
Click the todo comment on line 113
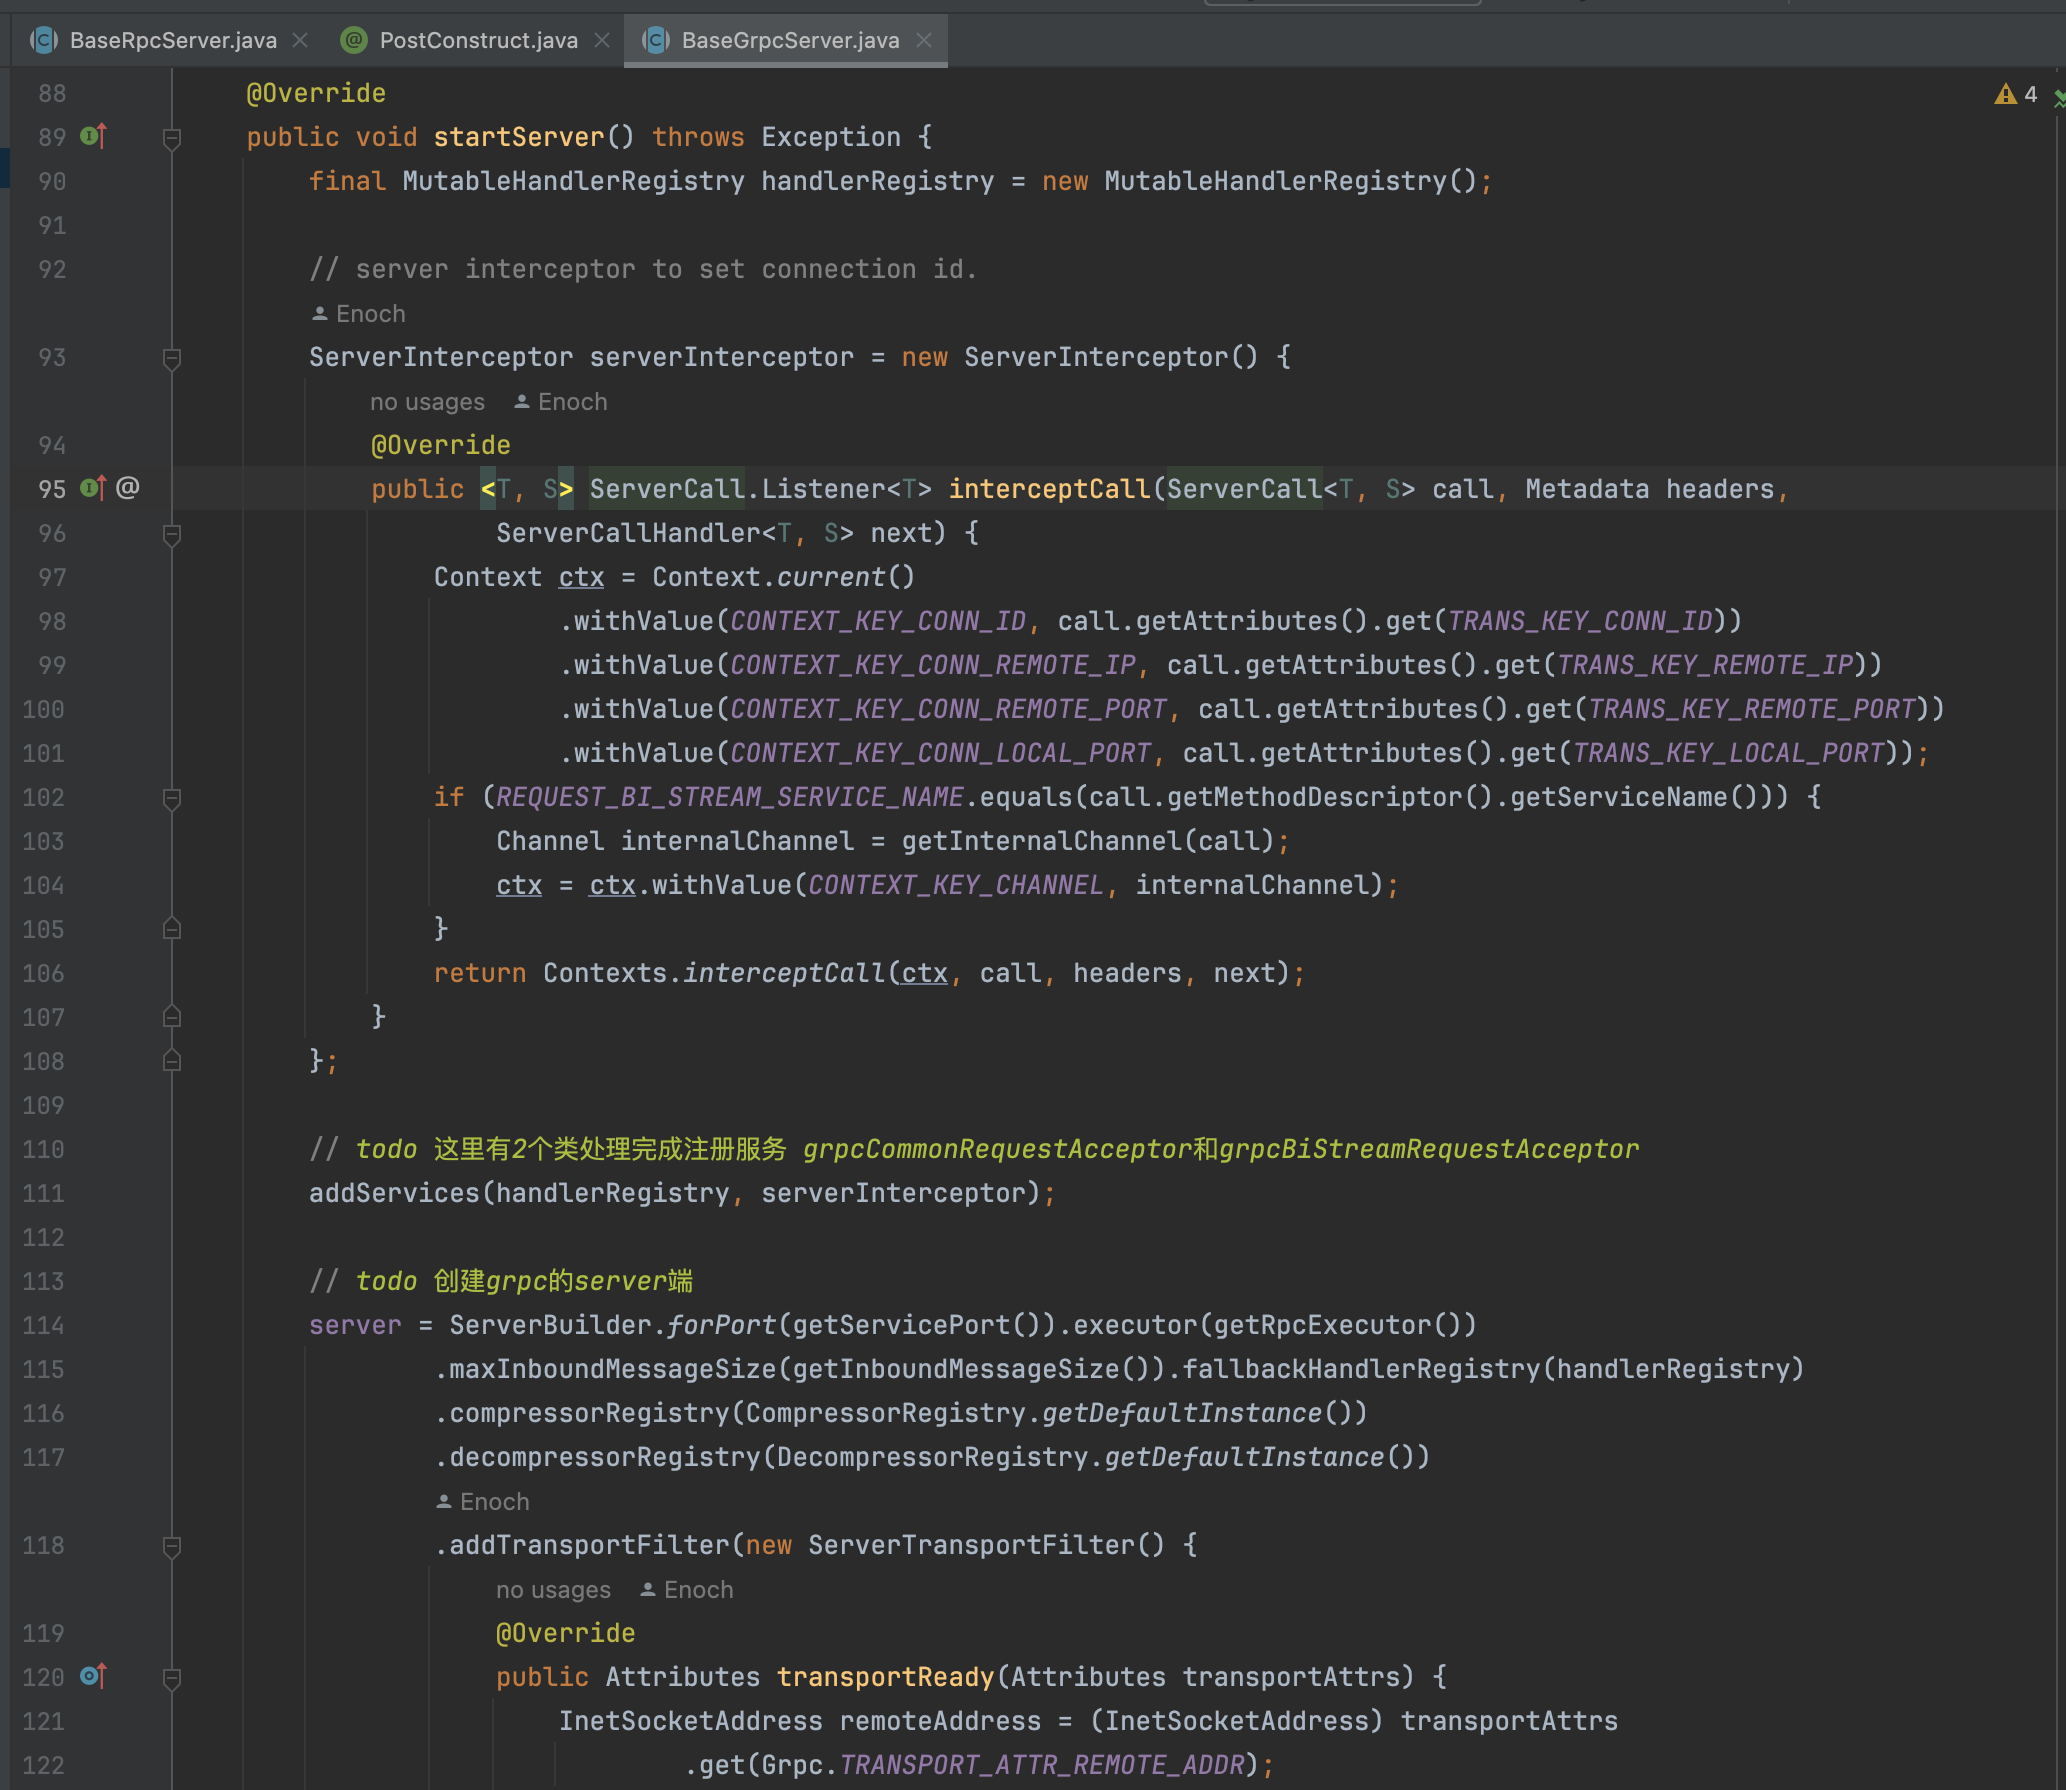pyautogui.click(x=501, y=1281)
